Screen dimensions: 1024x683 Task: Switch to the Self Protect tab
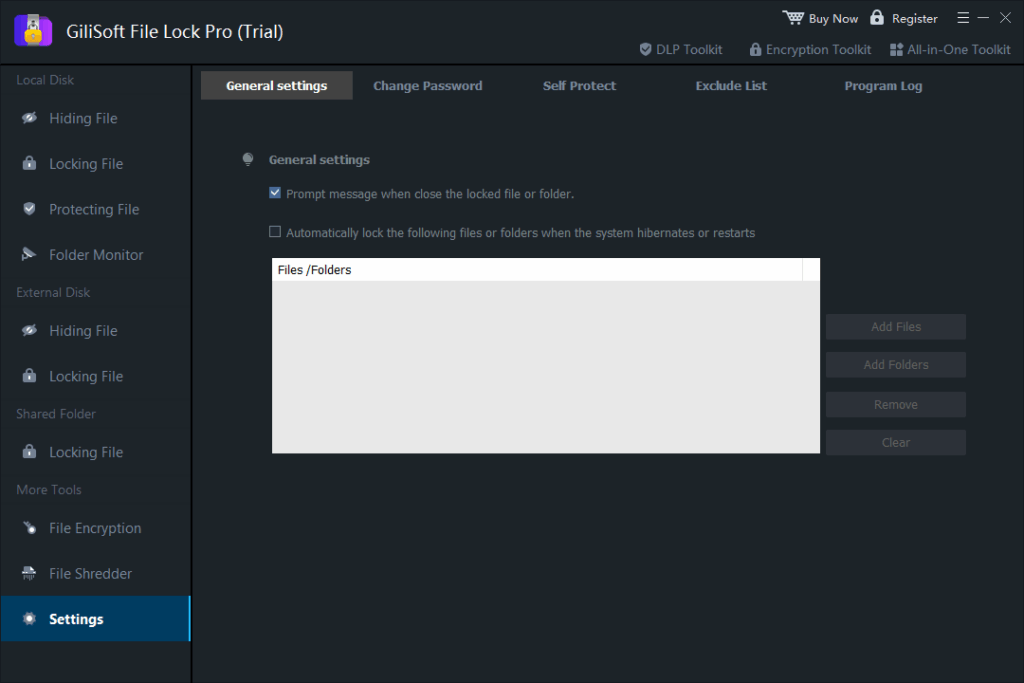pyautogui.click(x=579, y=86)
